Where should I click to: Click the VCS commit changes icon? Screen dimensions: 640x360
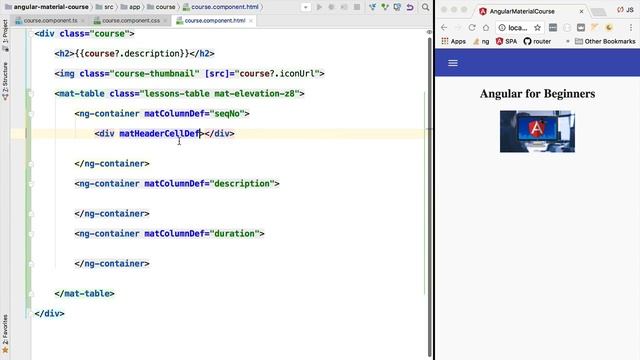[384, 7]
